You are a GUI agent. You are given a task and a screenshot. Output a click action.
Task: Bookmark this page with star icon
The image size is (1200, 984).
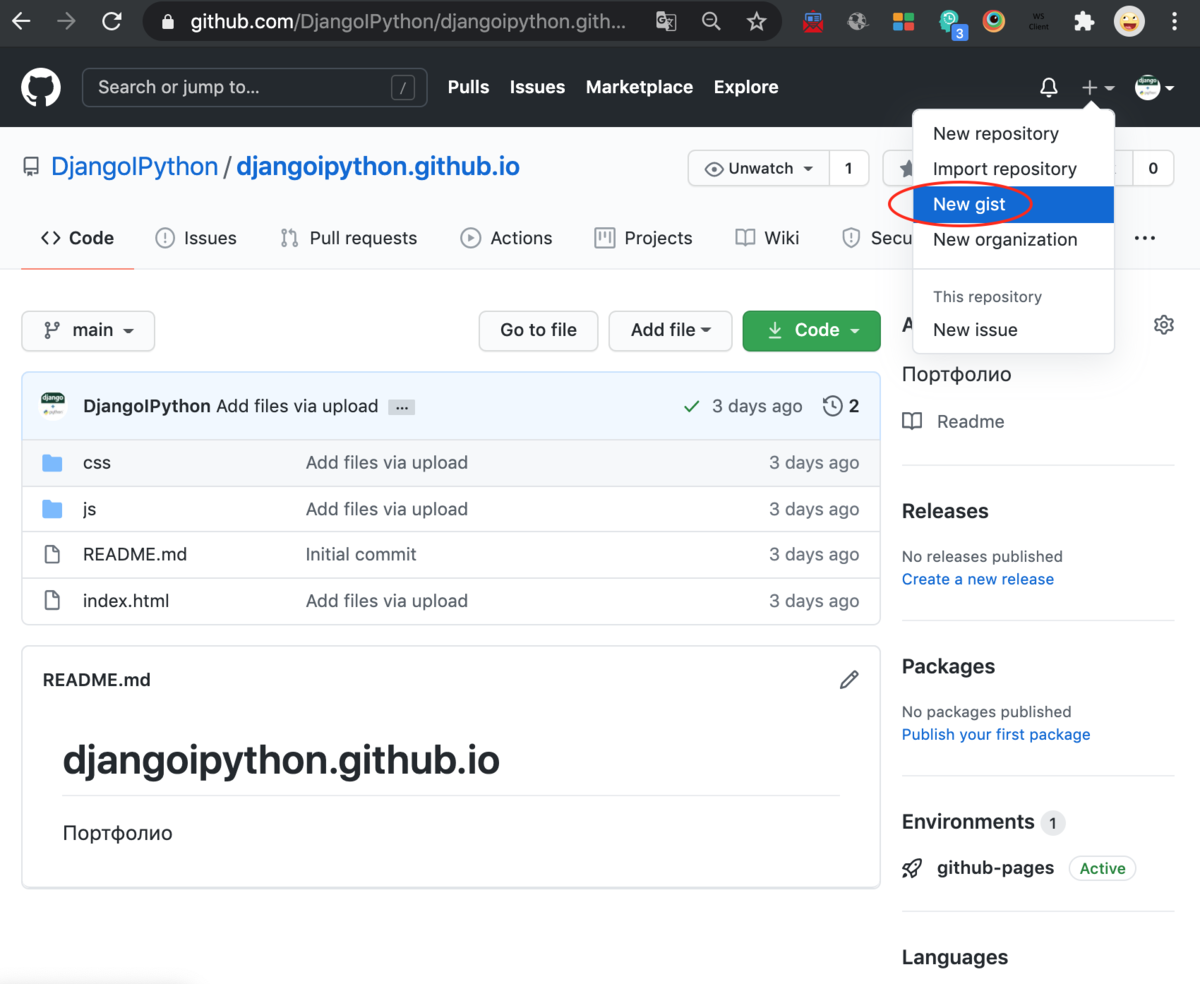point(757,21)
